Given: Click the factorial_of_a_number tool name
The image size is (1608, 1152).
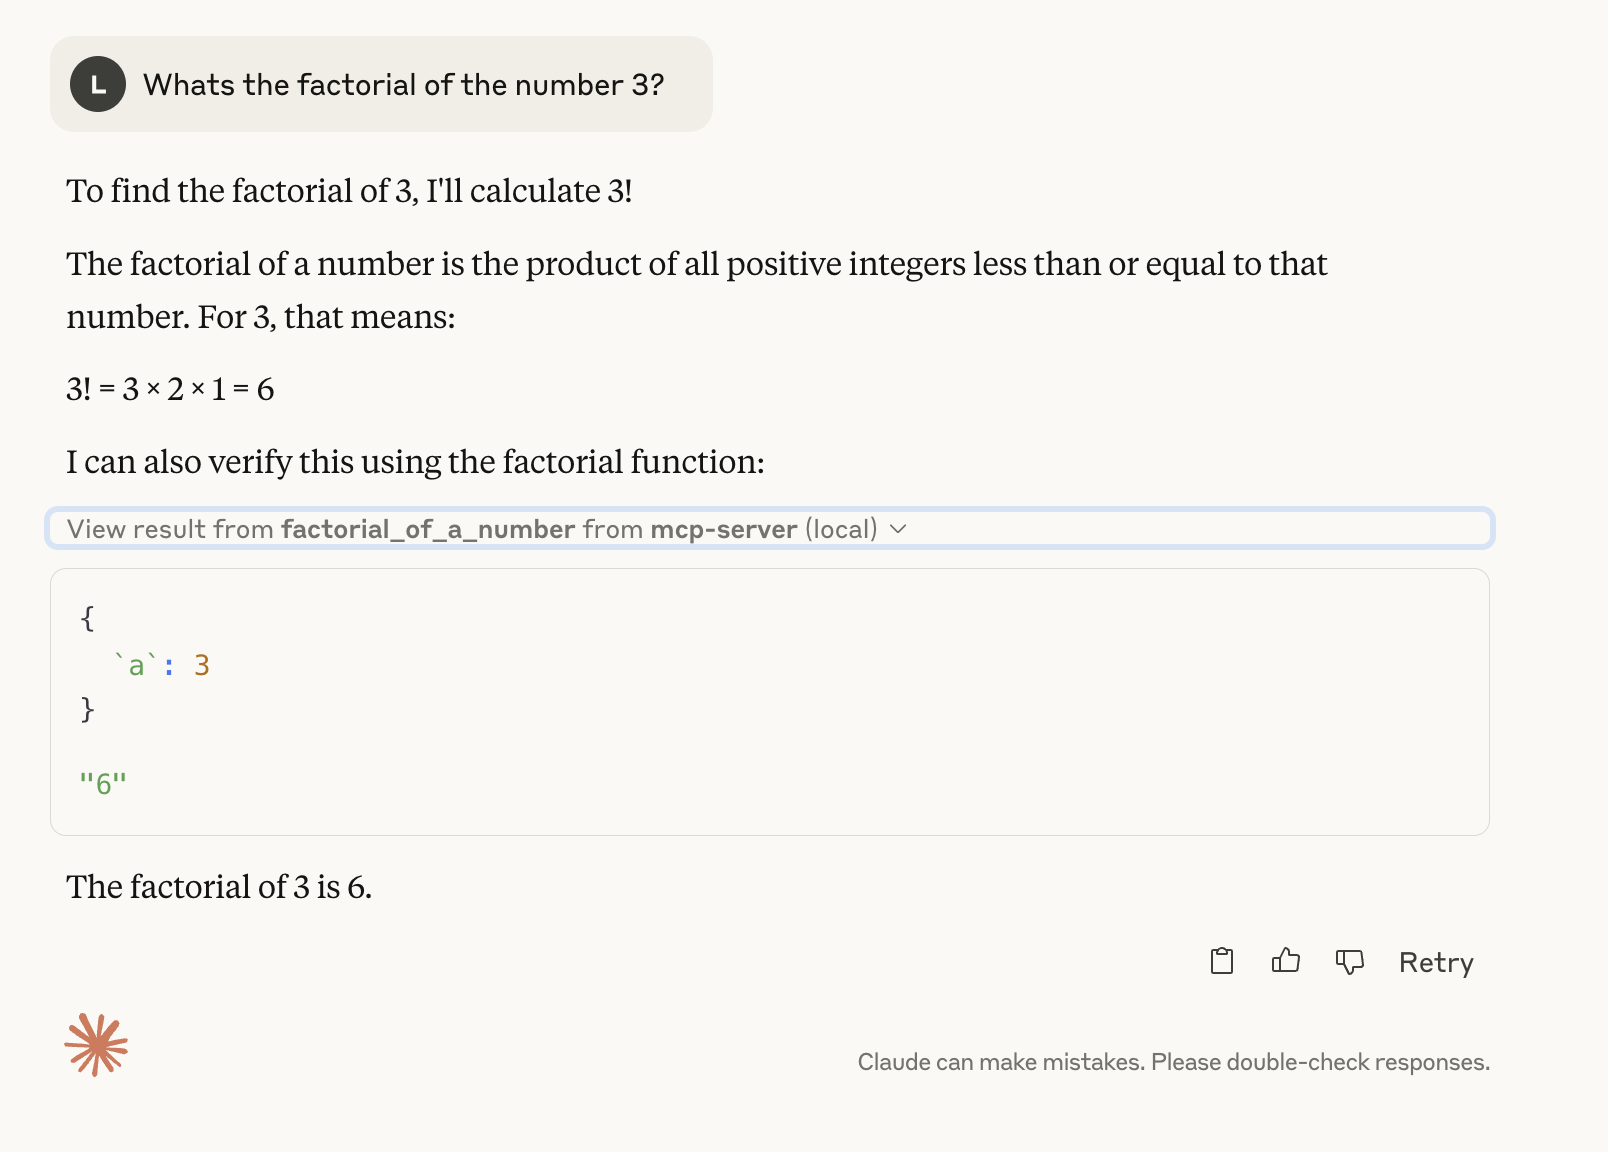Looking at the screenshot, I should point(427,529).
